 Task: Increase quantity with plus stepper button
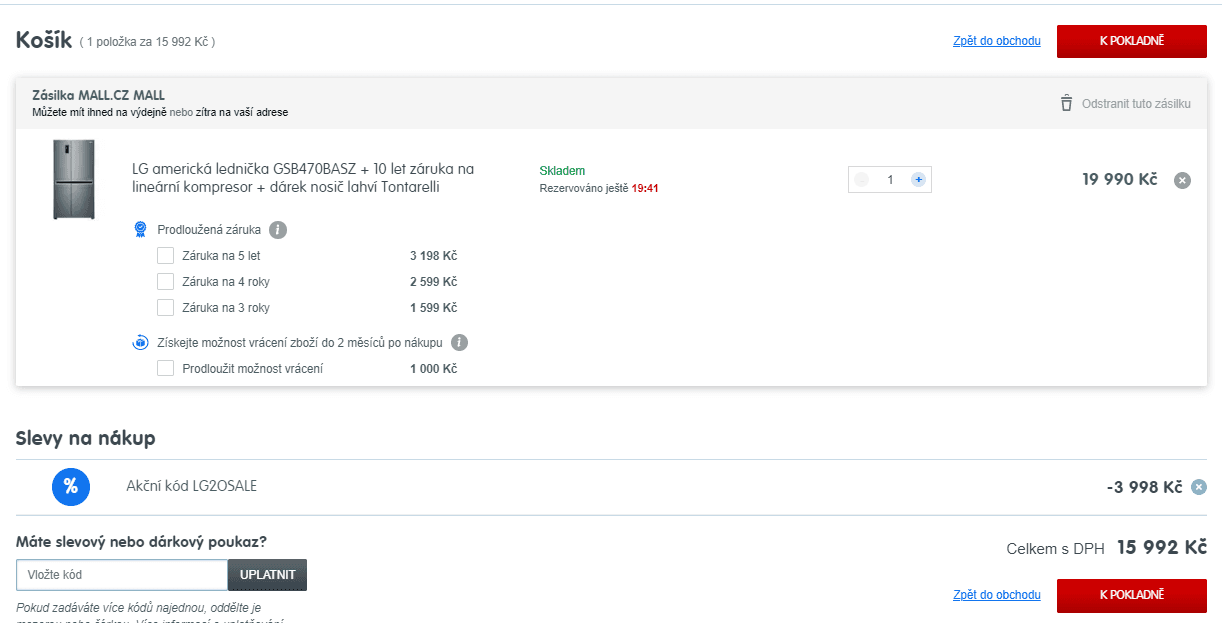coord(918,180)
